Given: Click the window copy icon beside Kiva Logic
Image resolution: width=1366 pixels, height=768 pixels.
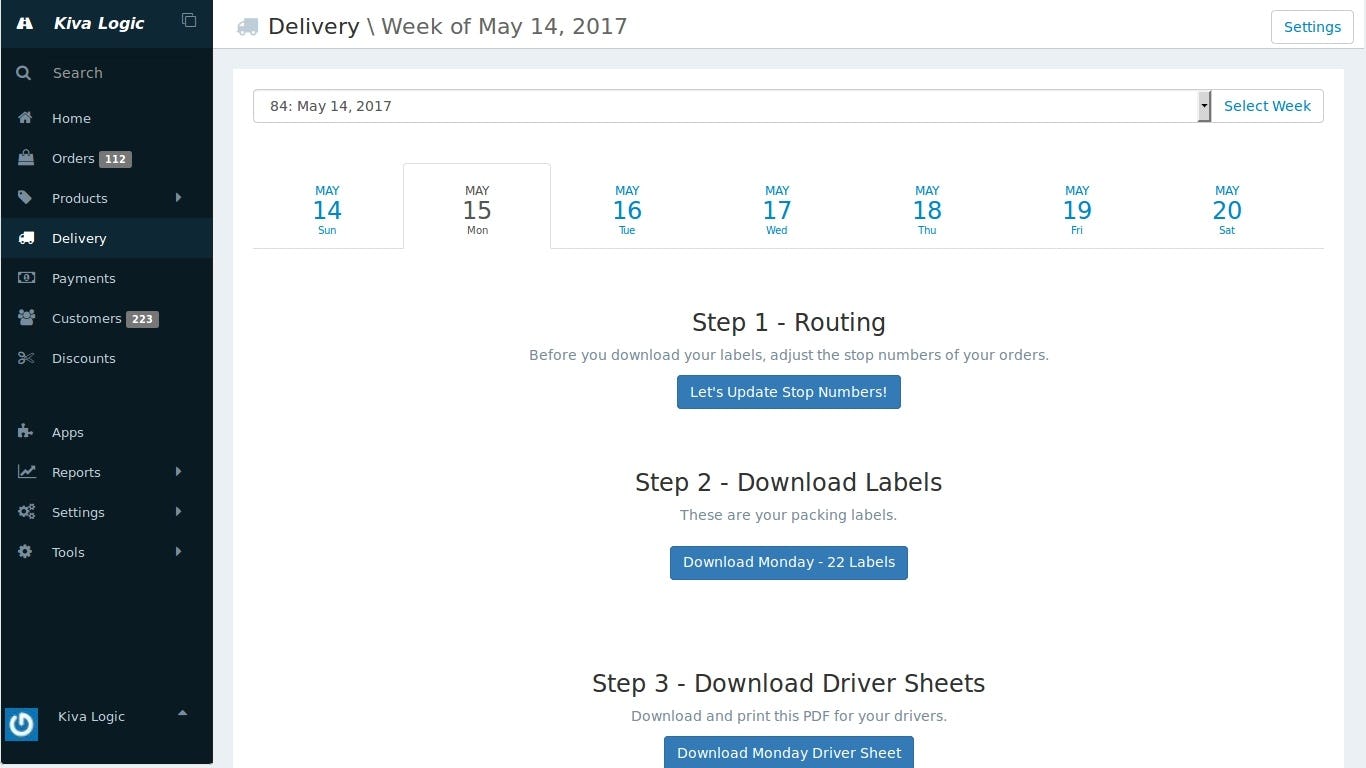Looking at the screenshot, I should [189, 19].
